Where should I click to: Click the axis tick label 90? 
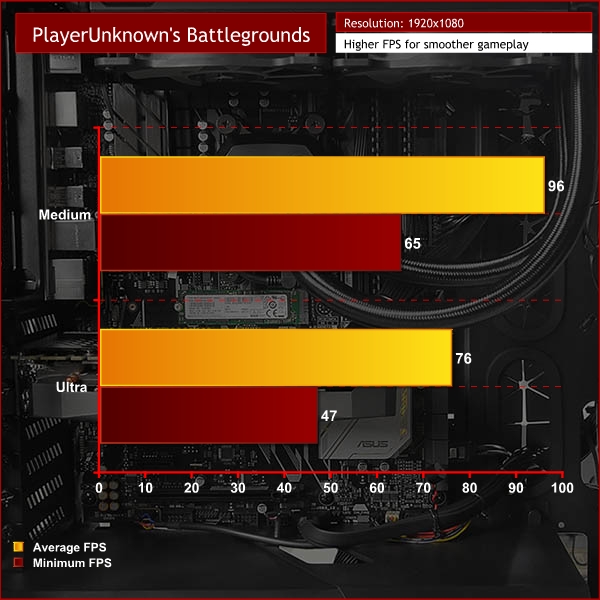(516, 488)
